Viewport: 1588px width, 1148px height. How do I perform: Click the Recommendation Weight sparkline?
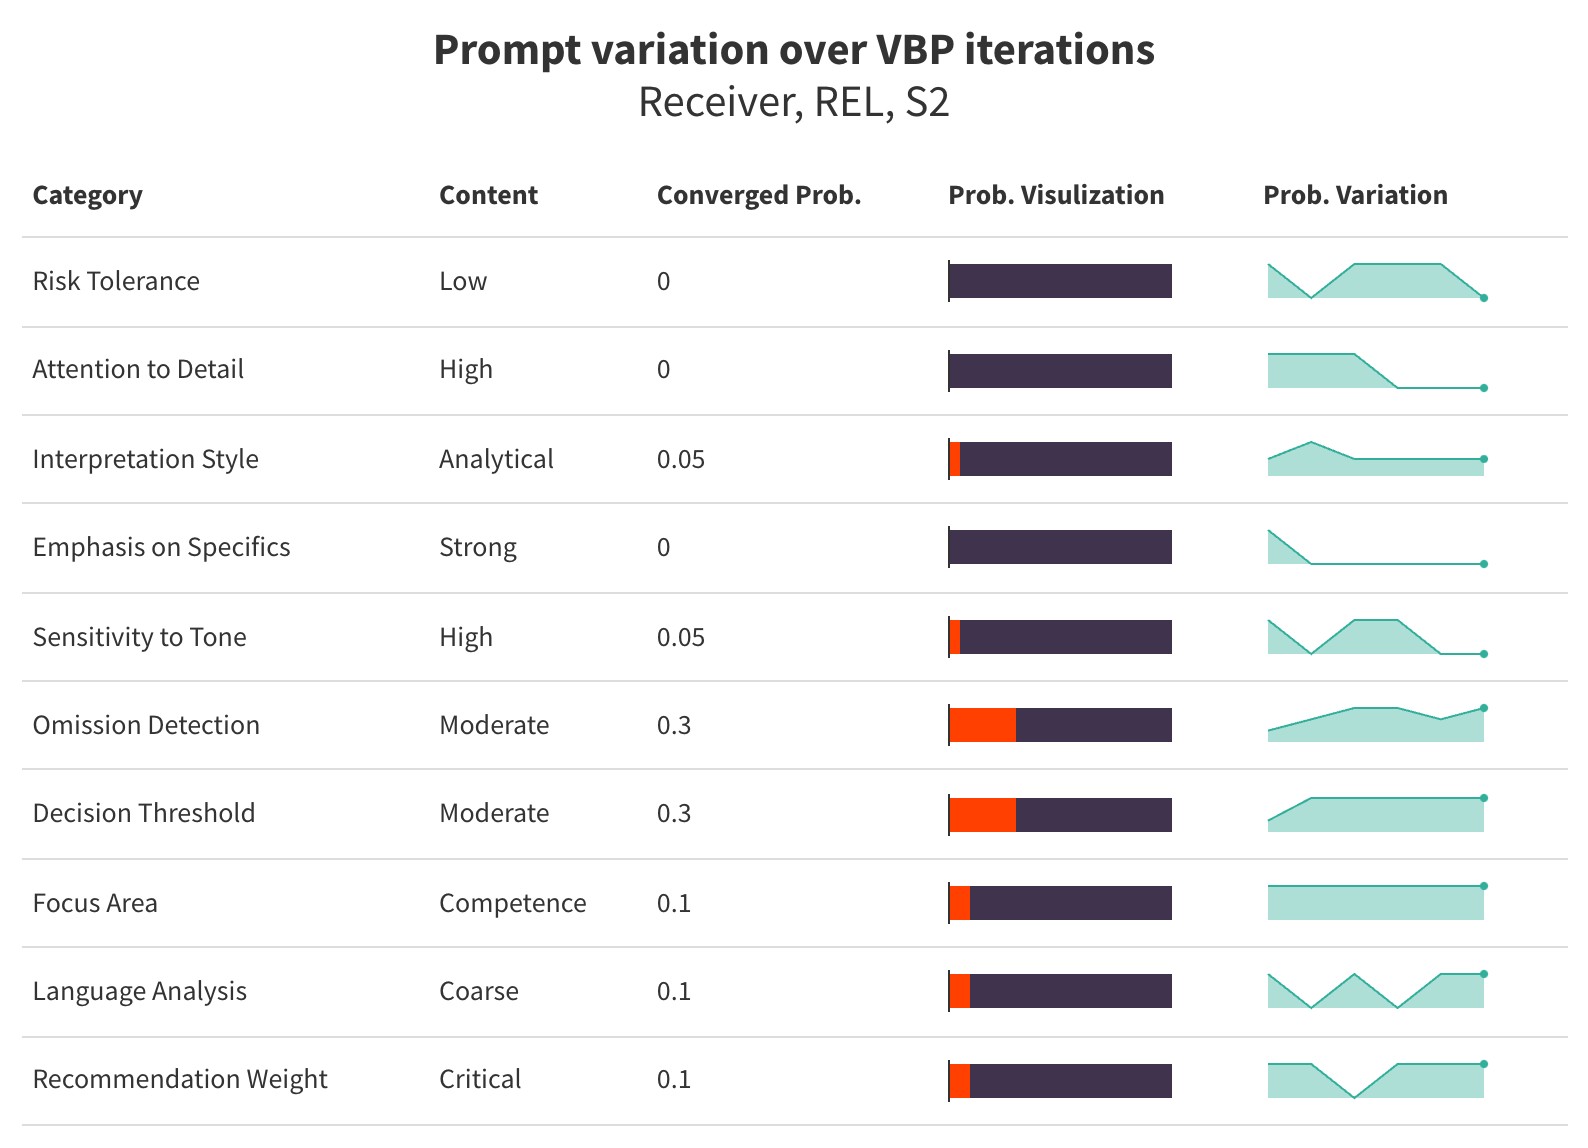click(1376, 1080)
